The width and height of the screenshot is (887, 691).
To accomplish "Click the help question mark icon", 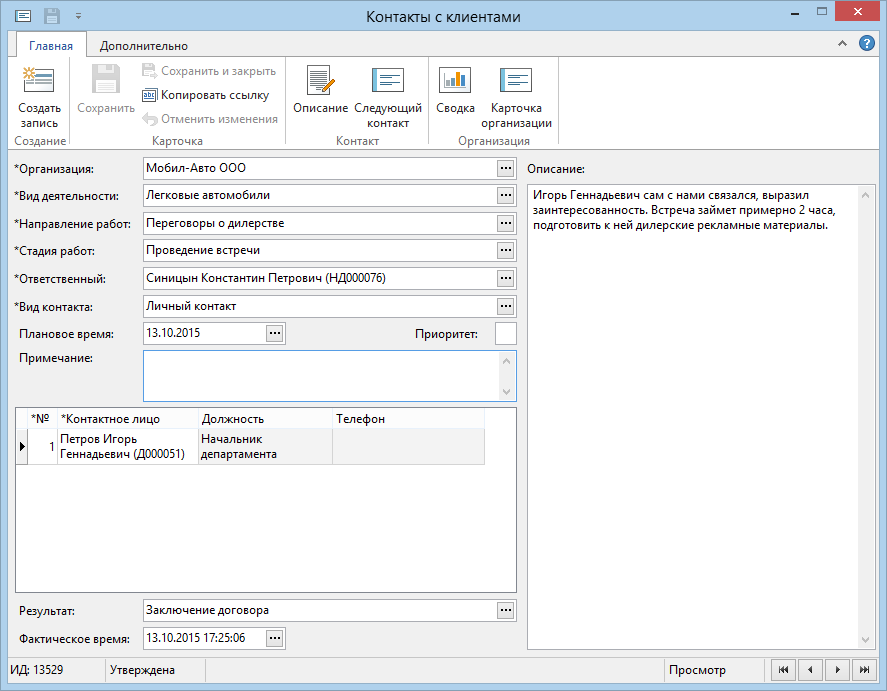I will tap(867, 43).
